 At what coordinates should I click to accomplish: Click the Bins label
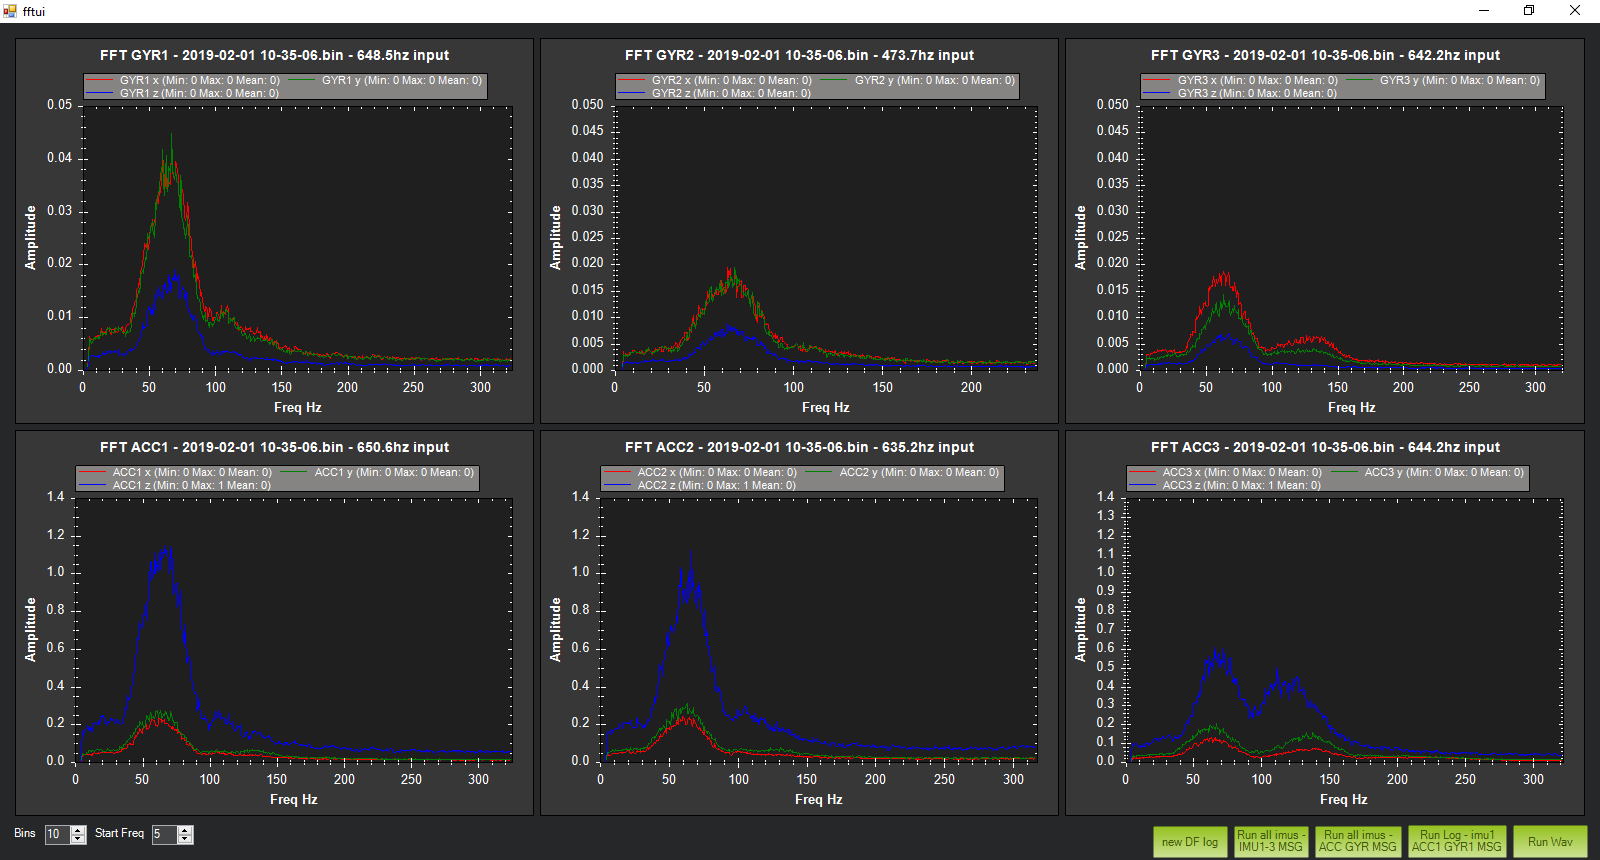pos(25,833)
